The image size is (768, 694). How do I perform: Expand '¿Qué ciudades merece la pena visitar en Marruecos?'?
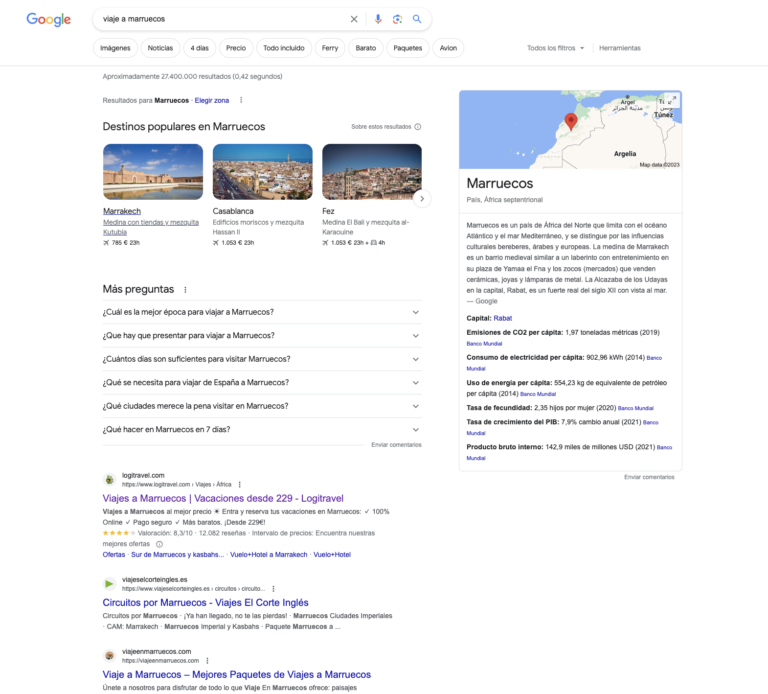[x=262, y=406]
